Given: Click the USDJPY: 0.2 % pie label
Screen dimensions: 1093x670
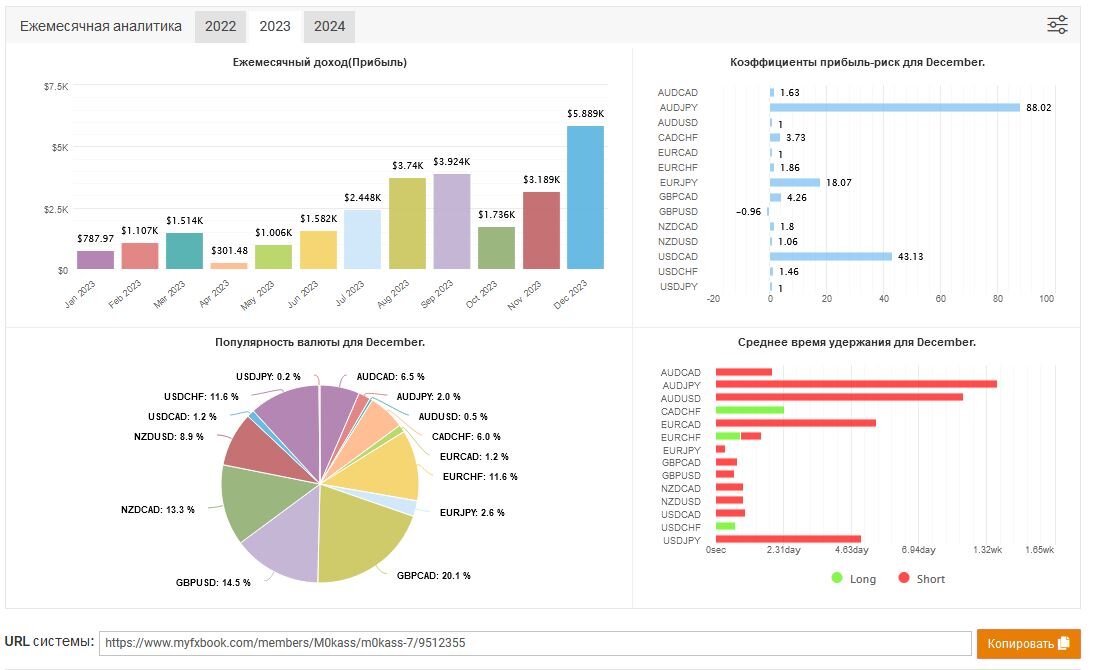Looking at the screenshot, I should pos(268,376).
